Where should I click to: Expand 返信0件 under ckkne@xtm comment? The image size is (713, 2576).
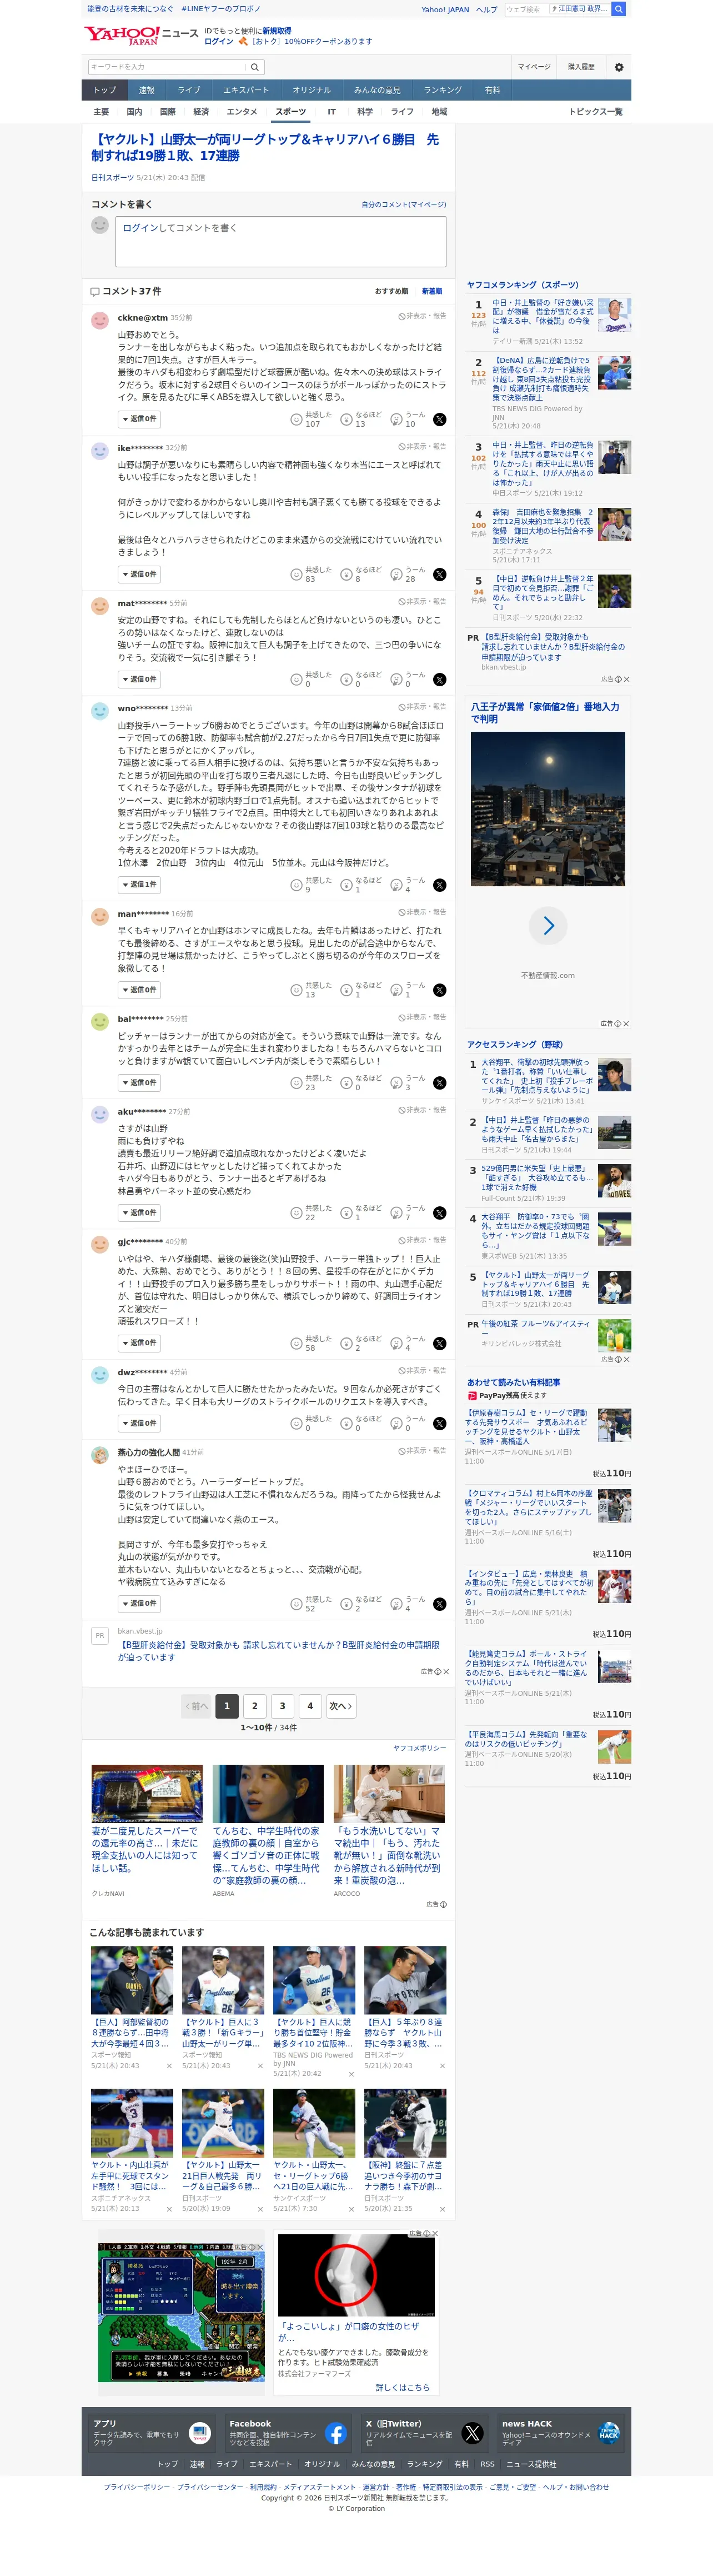click(139, 419)
